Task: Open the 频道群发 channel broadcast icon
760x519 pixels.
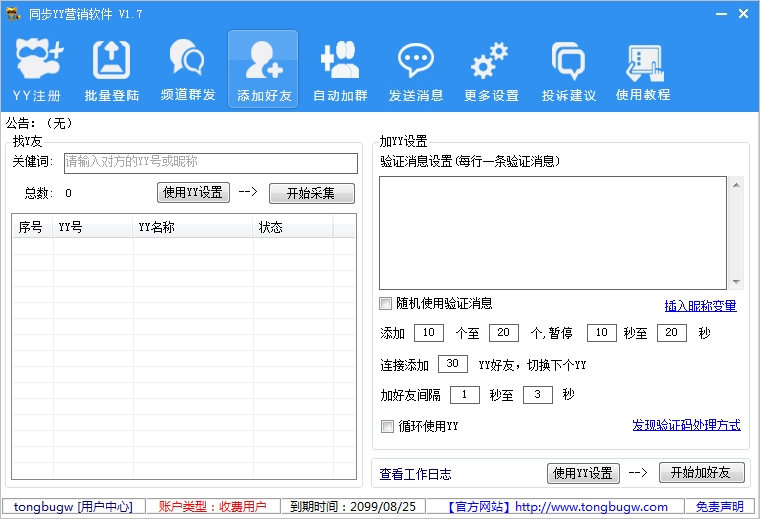Action: [x=188, y=69]
